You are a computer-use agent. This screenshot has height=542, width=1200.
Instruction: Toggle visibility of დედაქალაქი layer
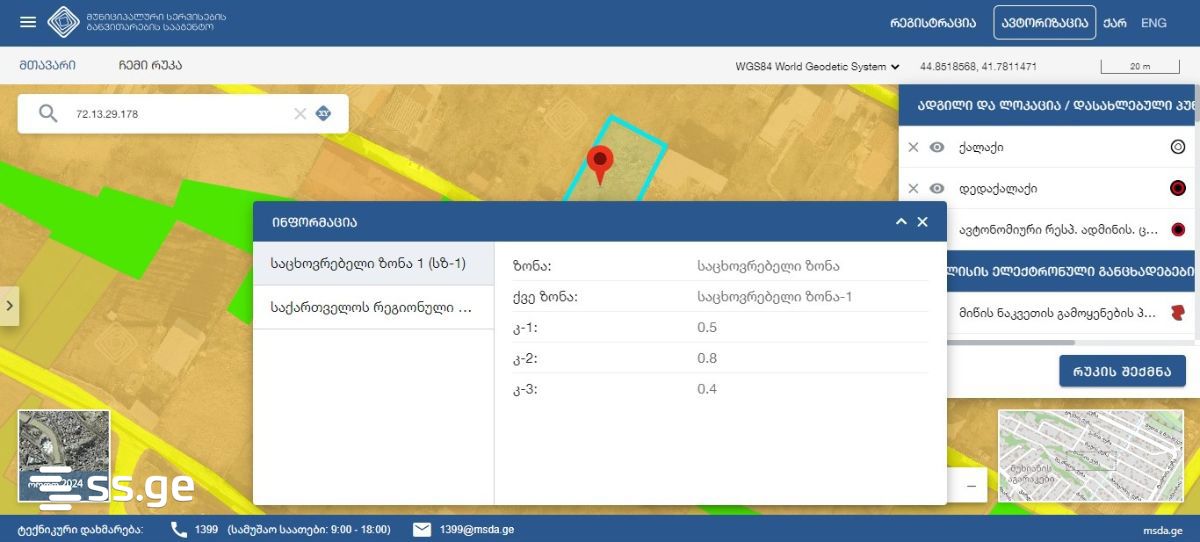point(937,188)
